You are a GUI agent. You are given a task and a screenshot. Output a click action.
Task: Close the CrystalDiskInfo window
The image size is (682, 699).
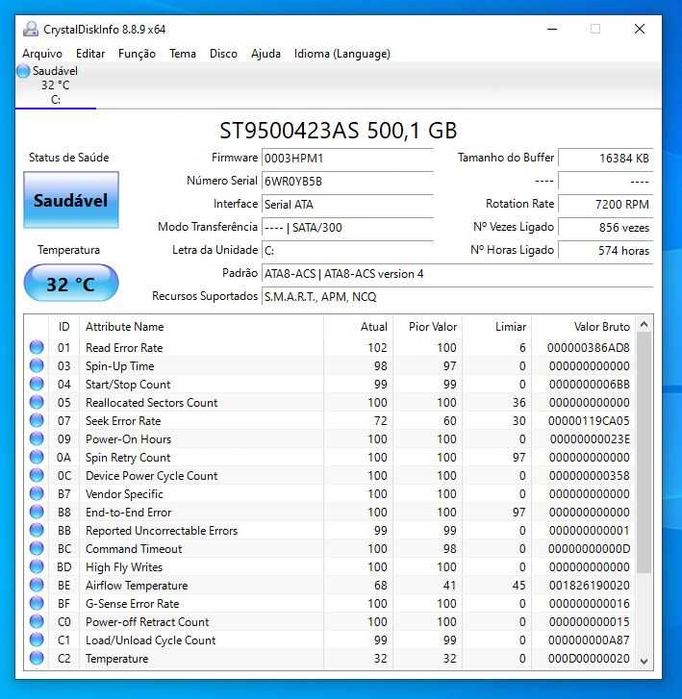[x=639, y=29]
